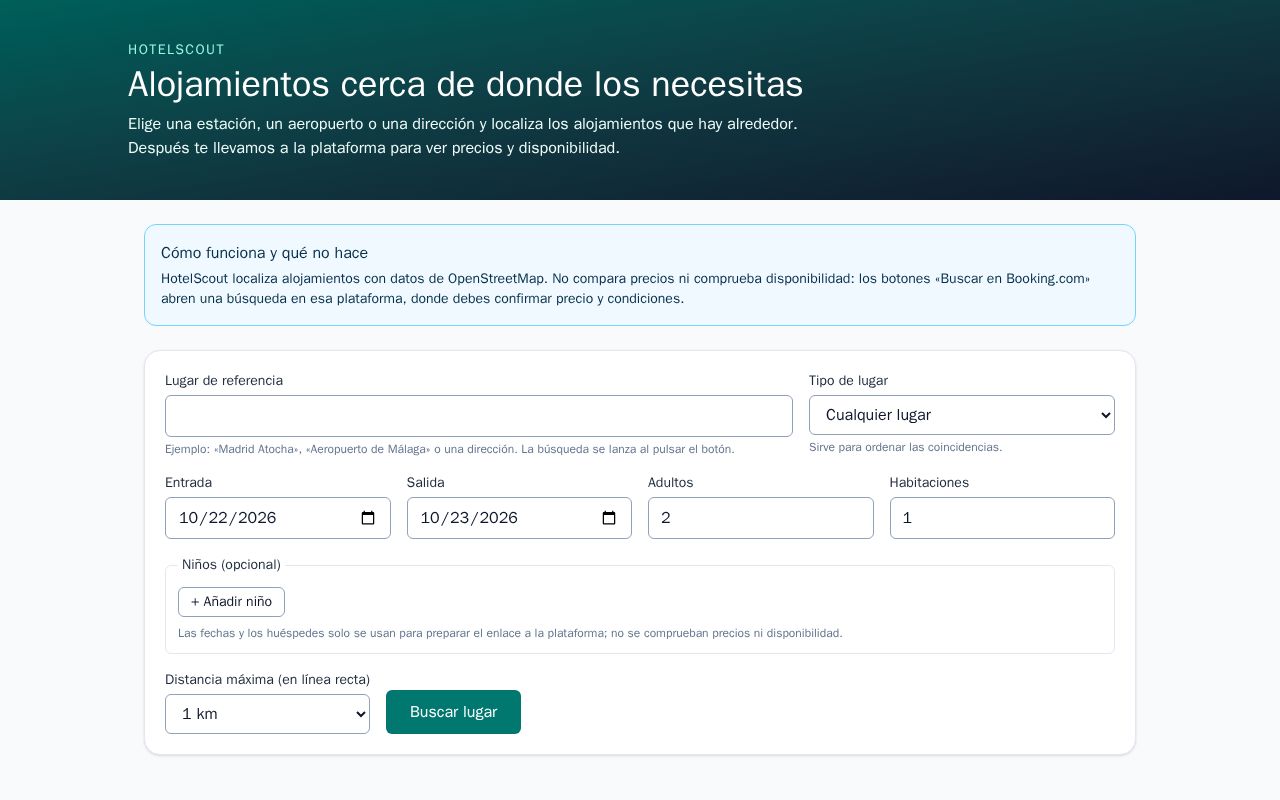Select the Adultos number field

coord(761,518)
